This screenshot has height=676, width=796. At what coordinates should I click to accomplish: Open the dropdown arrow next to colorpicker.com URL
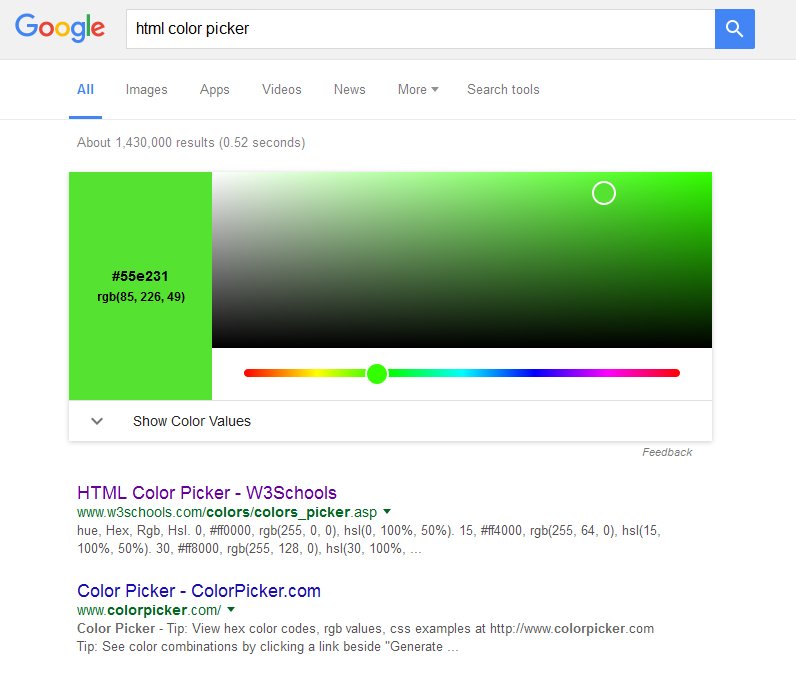(231, 610)
